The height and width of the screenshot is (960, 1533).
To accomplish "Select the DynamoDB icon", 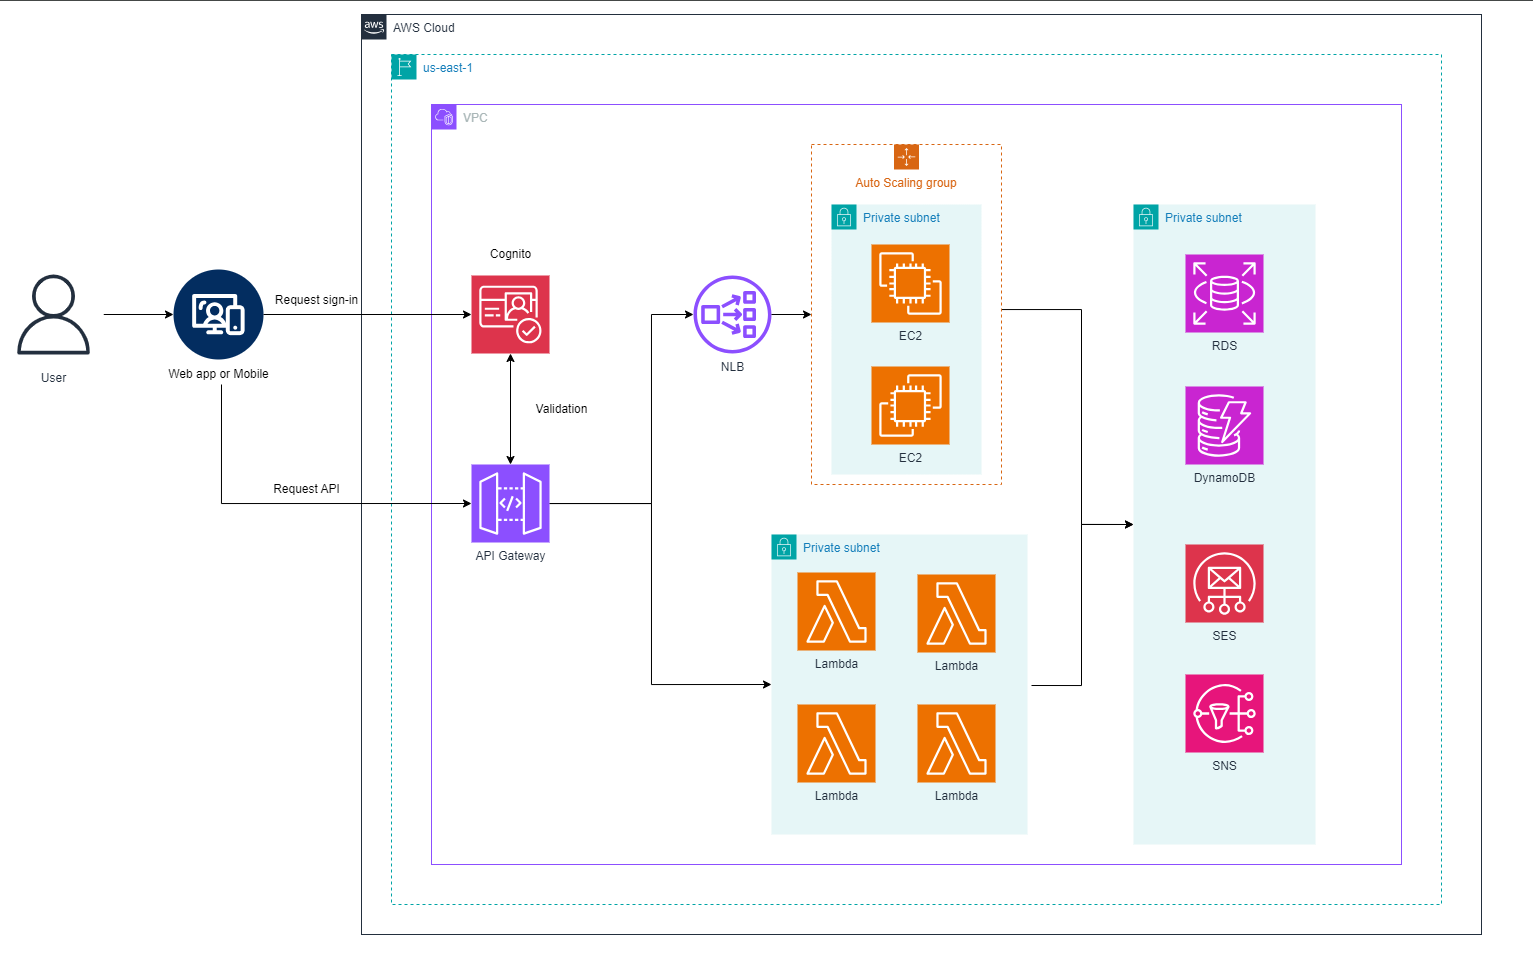I will click(1224, 425).
